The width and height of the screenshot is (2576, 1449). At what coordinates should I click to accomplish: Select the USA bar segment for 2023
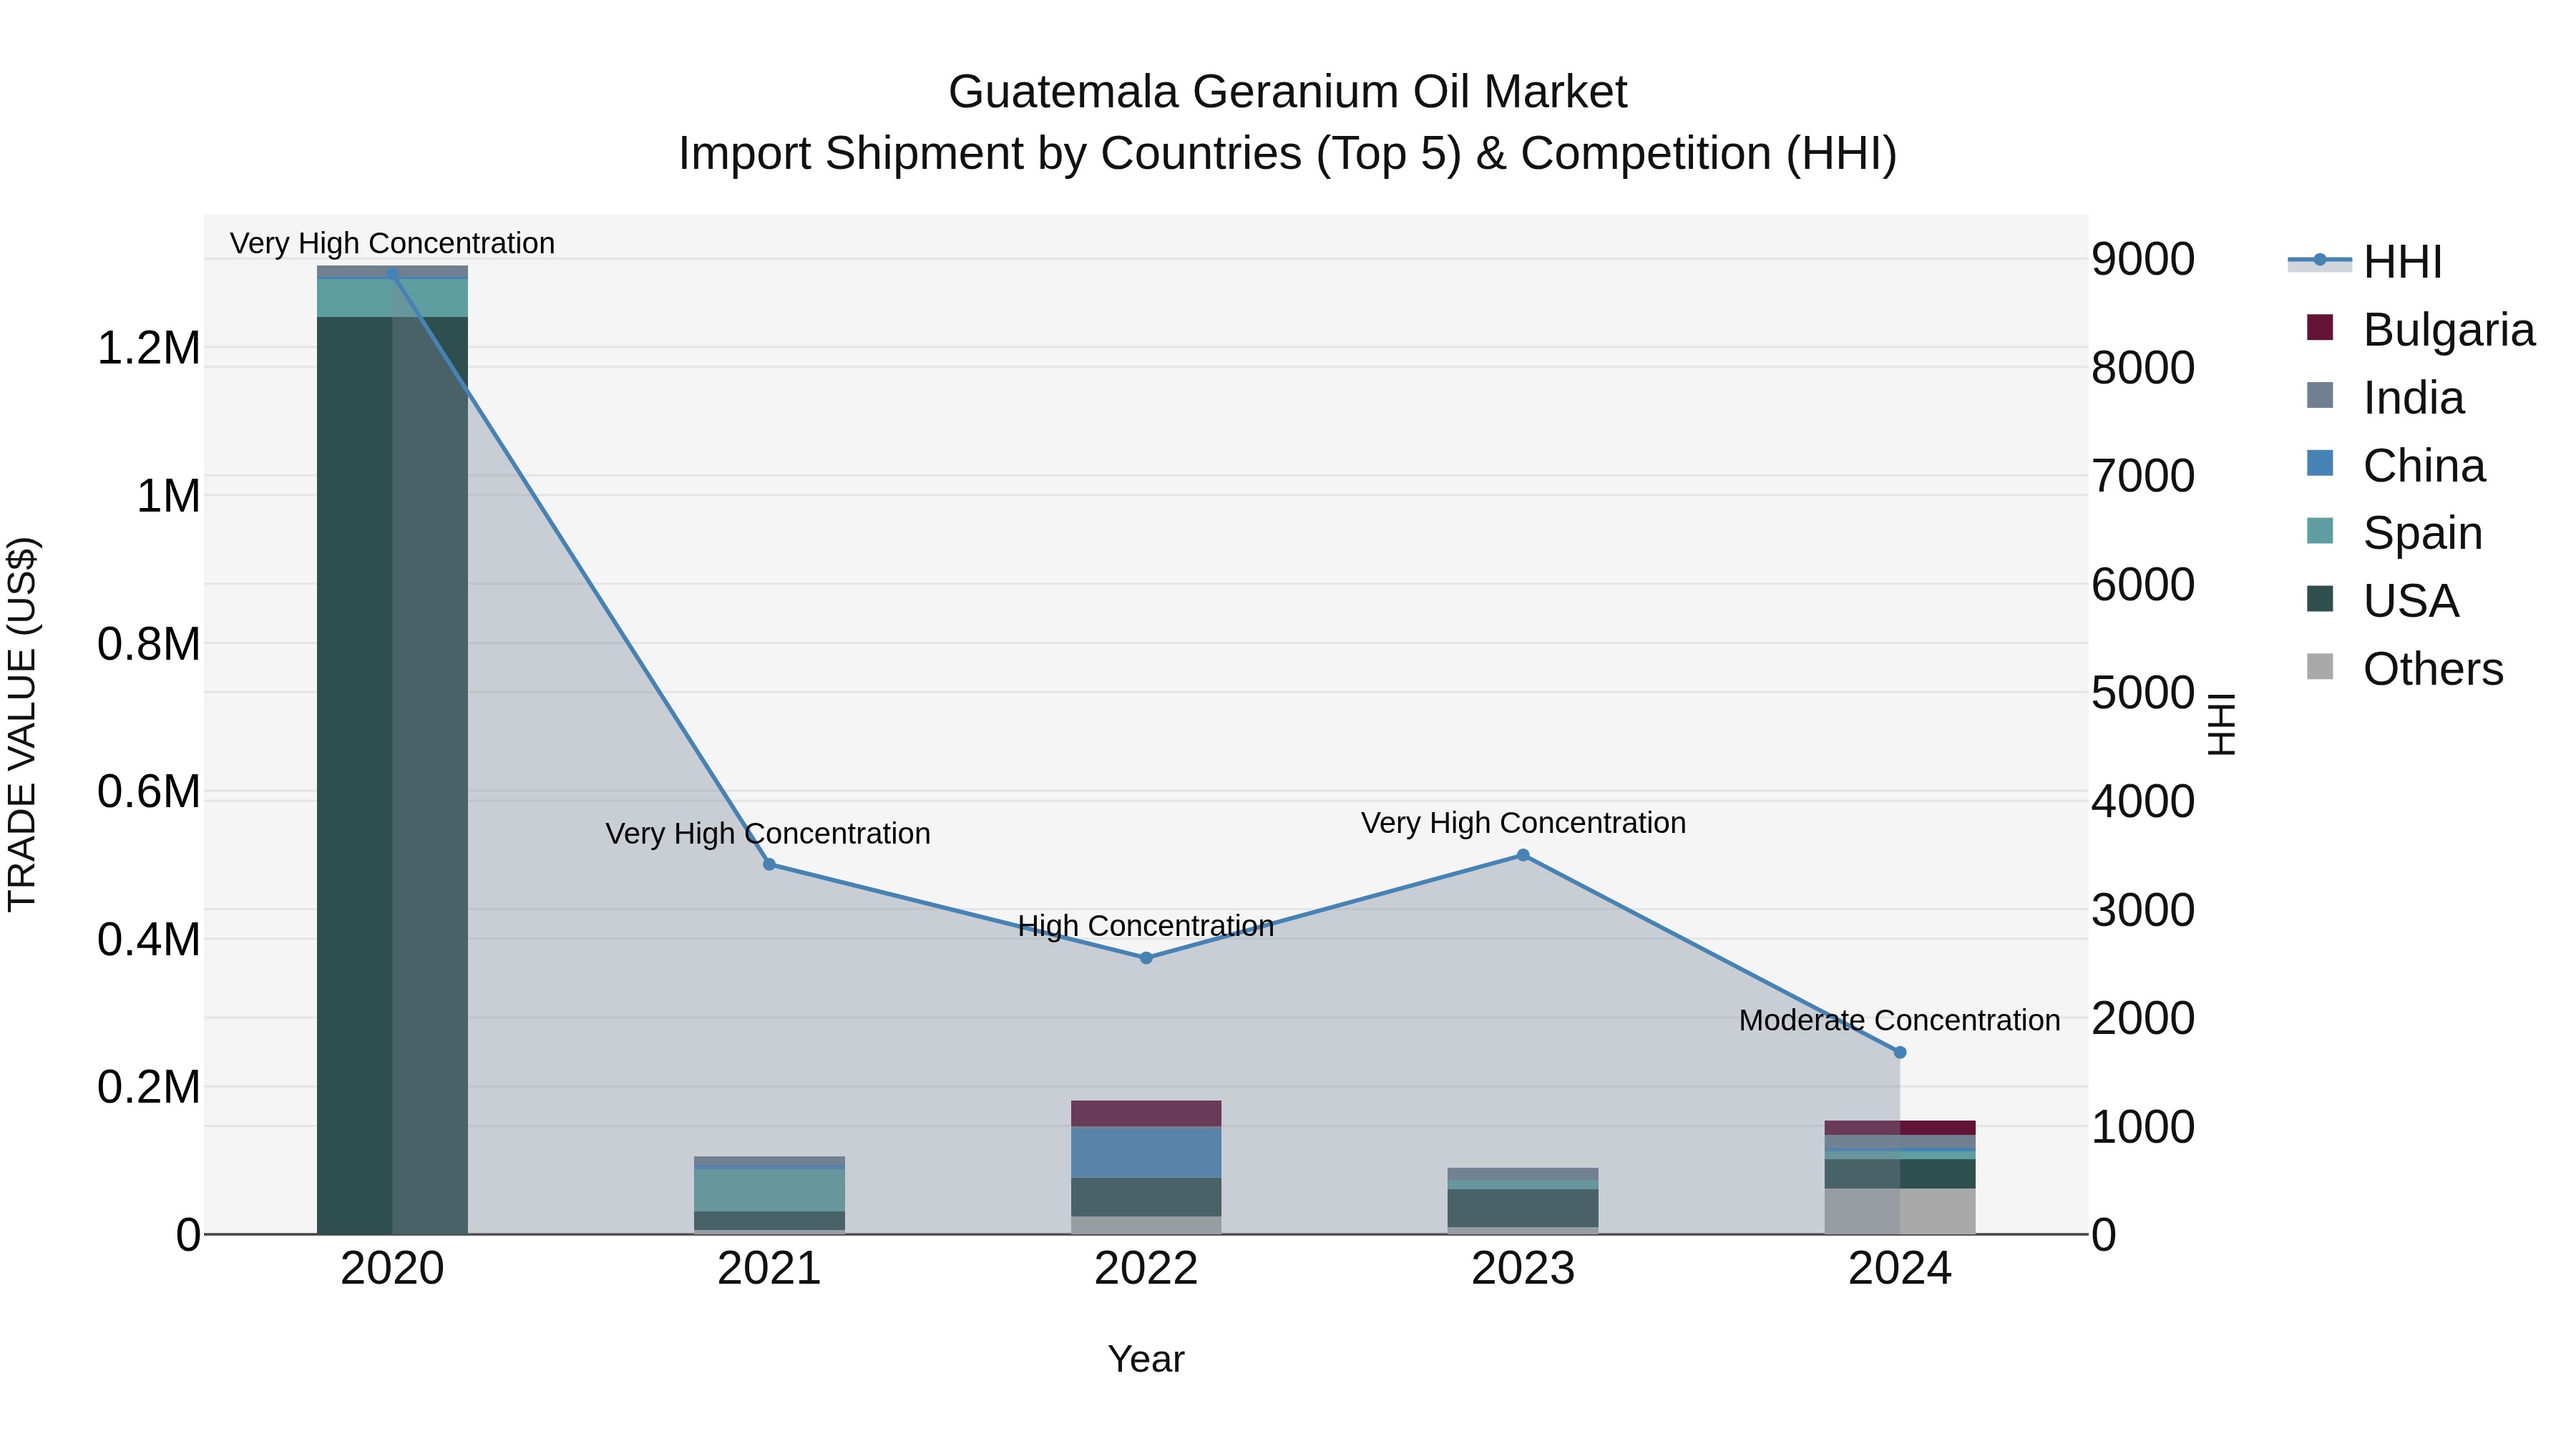click(x=1523, y=1208)
